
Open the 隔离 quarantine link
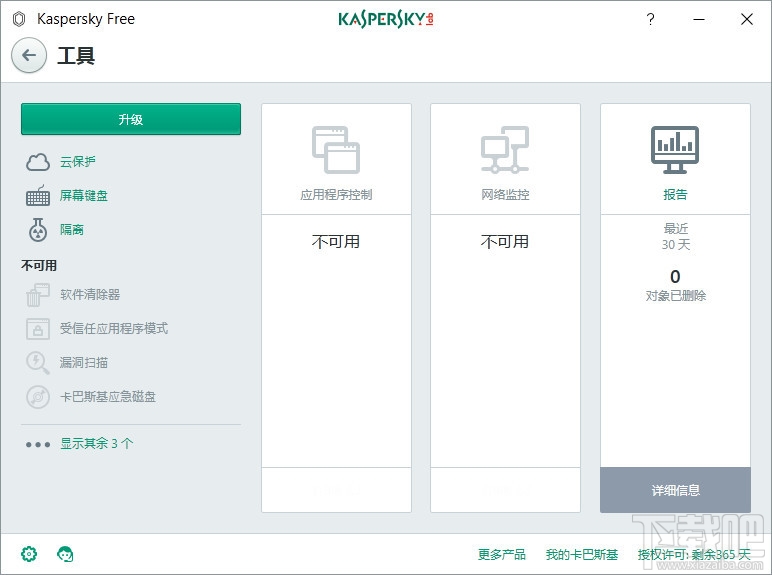(x=72, y=229)
